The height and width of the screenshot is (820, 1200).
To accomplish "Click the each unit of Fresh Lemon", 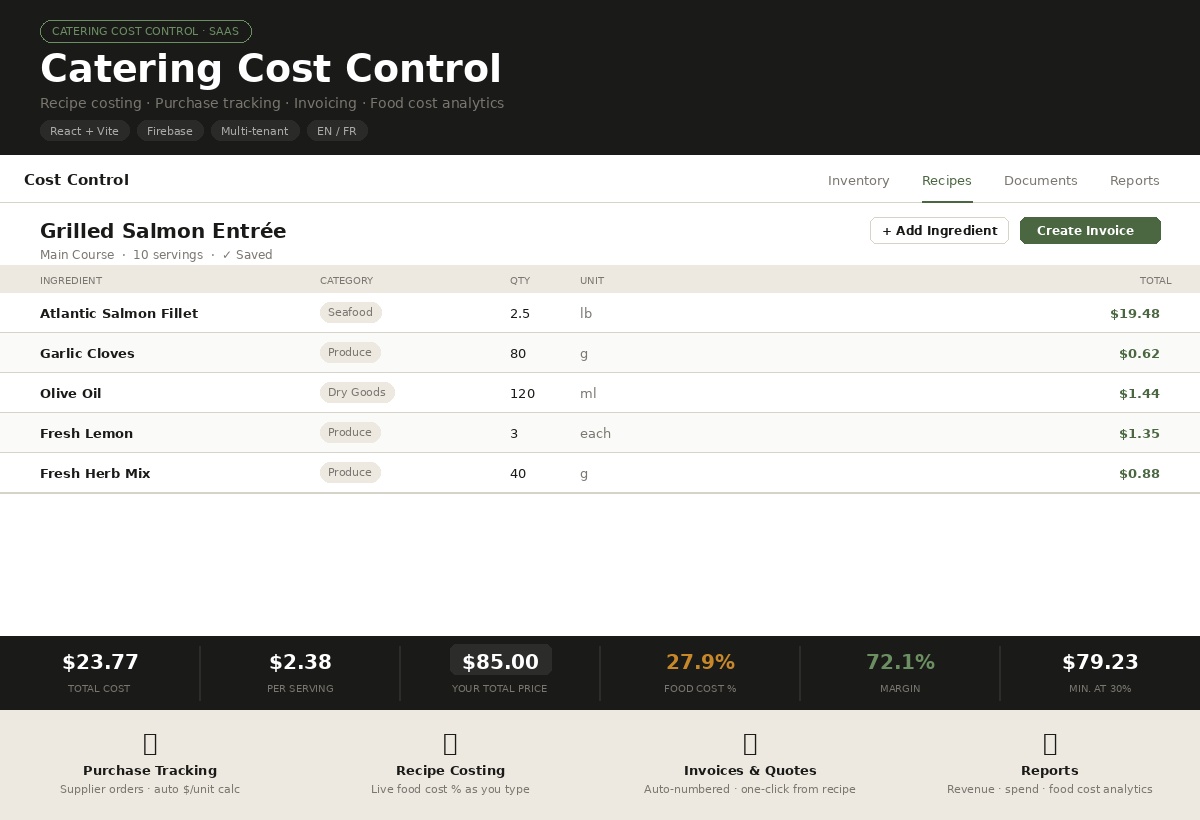I will point(595,433).
